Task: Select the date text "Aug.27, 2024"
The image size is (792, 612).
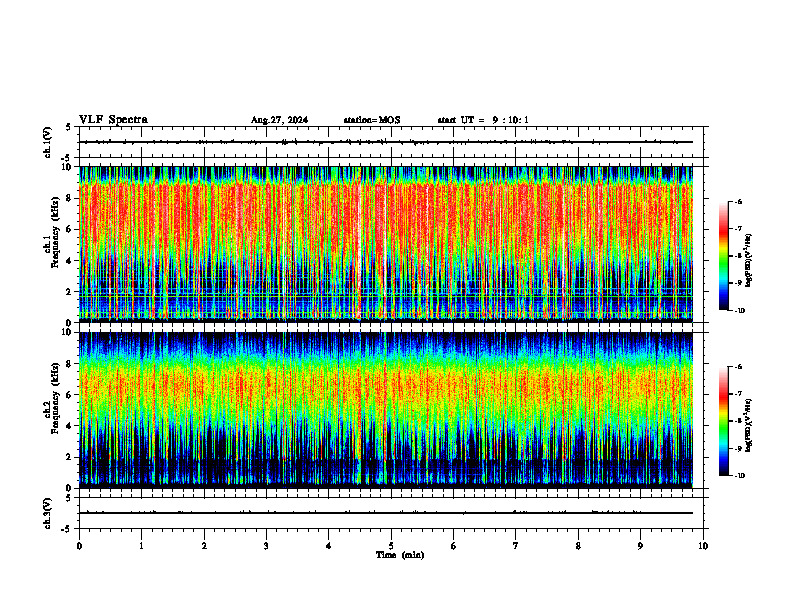Action: click(x=279, y=120)
